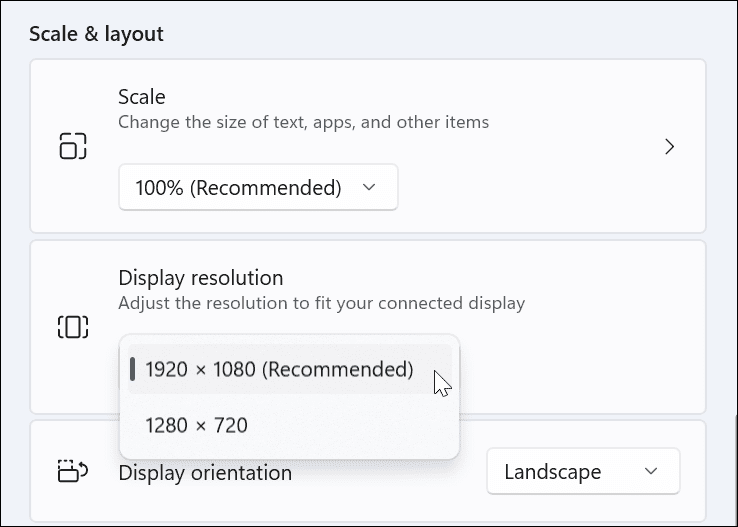Click 'Adjust the resolution to fit' description
Image resolution: width=738 pixels, height=527 pixels.
[x=321, y=303]
